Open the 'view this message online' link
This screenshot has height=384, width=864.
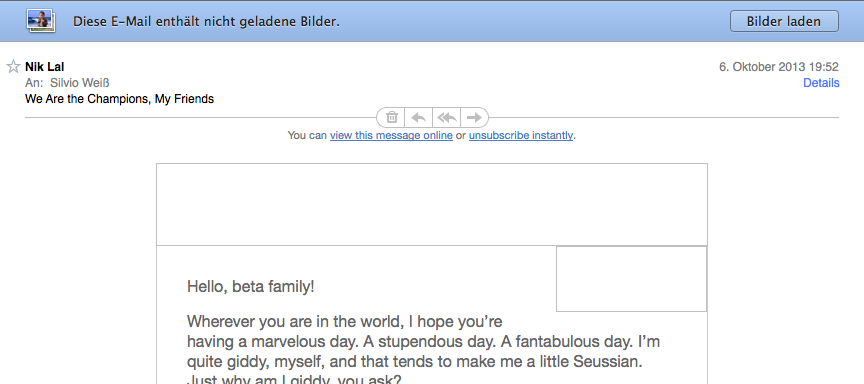pyautogui.click(x=391, y=135)
